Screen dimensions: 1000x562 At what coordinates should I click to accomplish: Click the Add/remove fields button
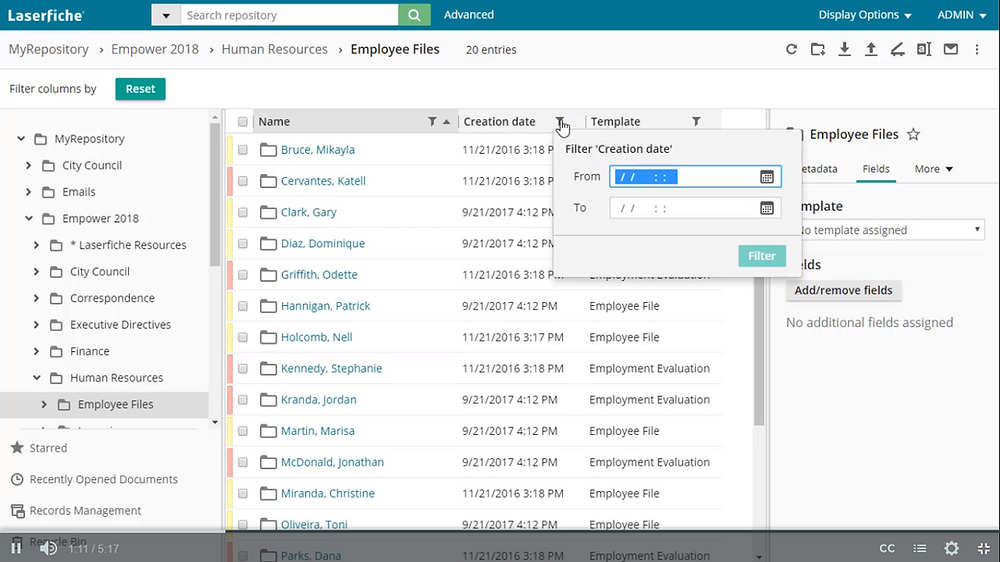pyautogui.click(x=843, y=290)
